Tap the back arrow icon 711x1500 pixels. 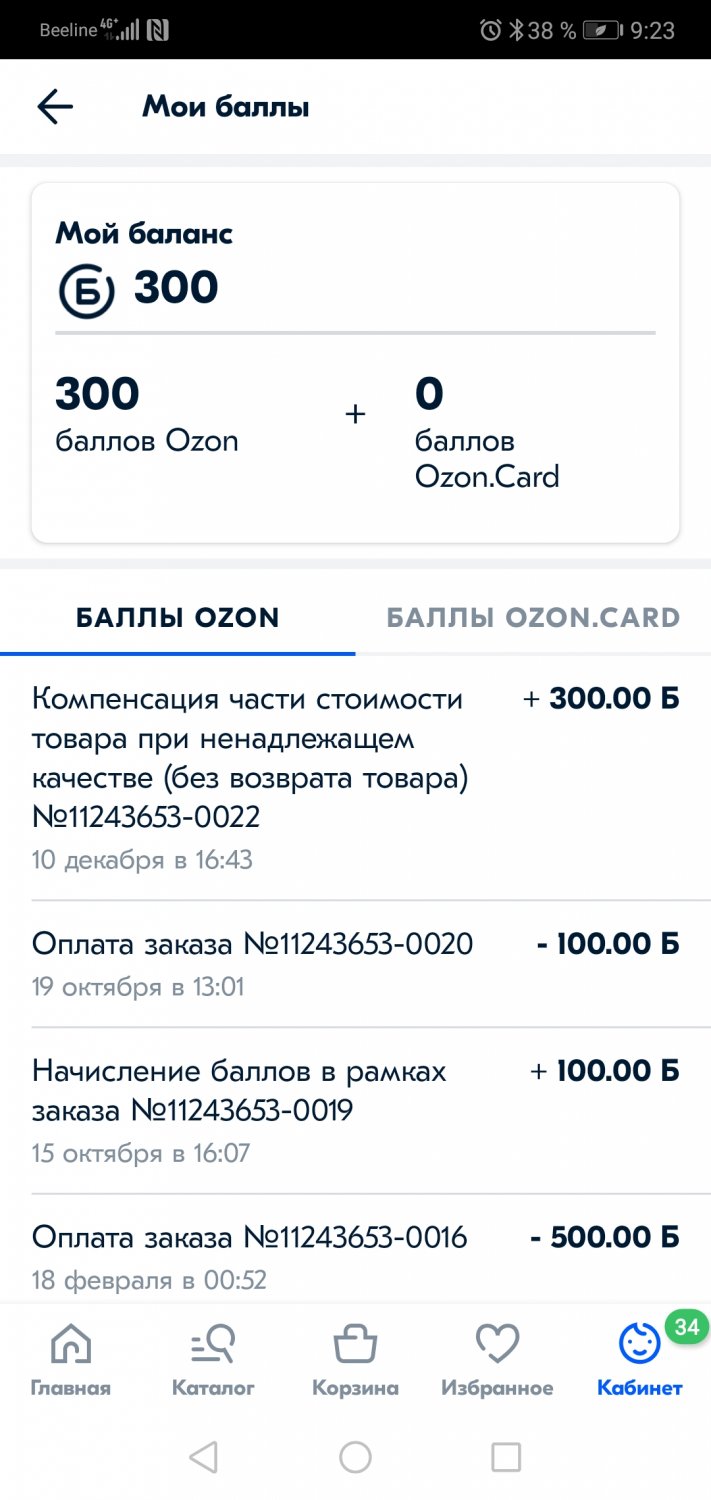pyautogui.click(x=55, y=107)
